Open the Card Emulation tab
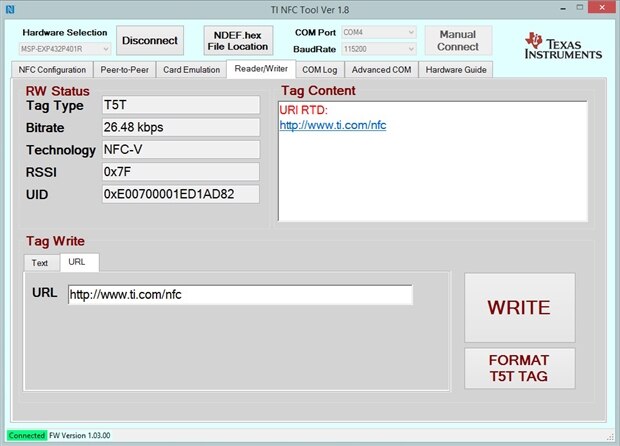This screenshot has height=446, width=620. click(191, 70)
